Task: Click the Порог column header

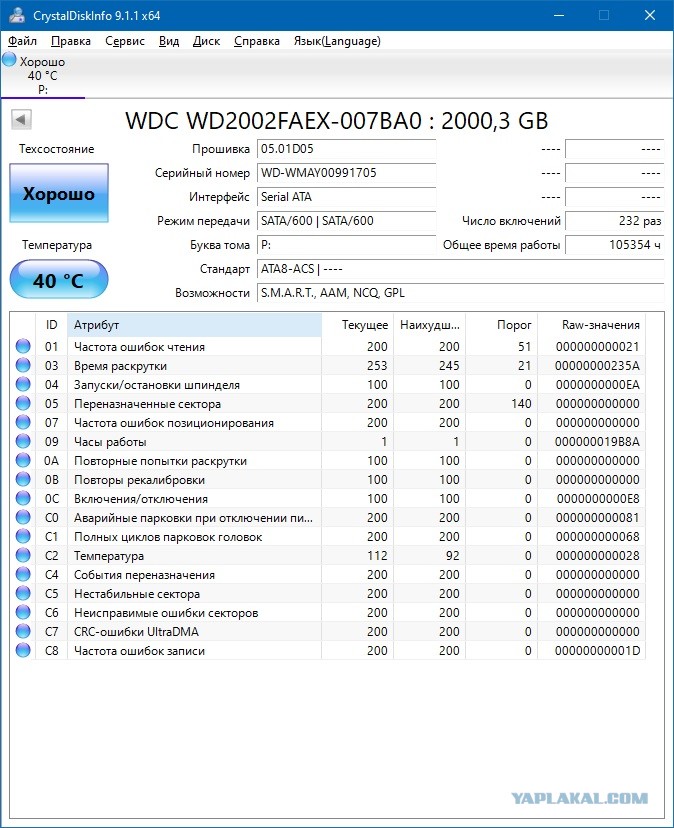Action: (501, 325)
